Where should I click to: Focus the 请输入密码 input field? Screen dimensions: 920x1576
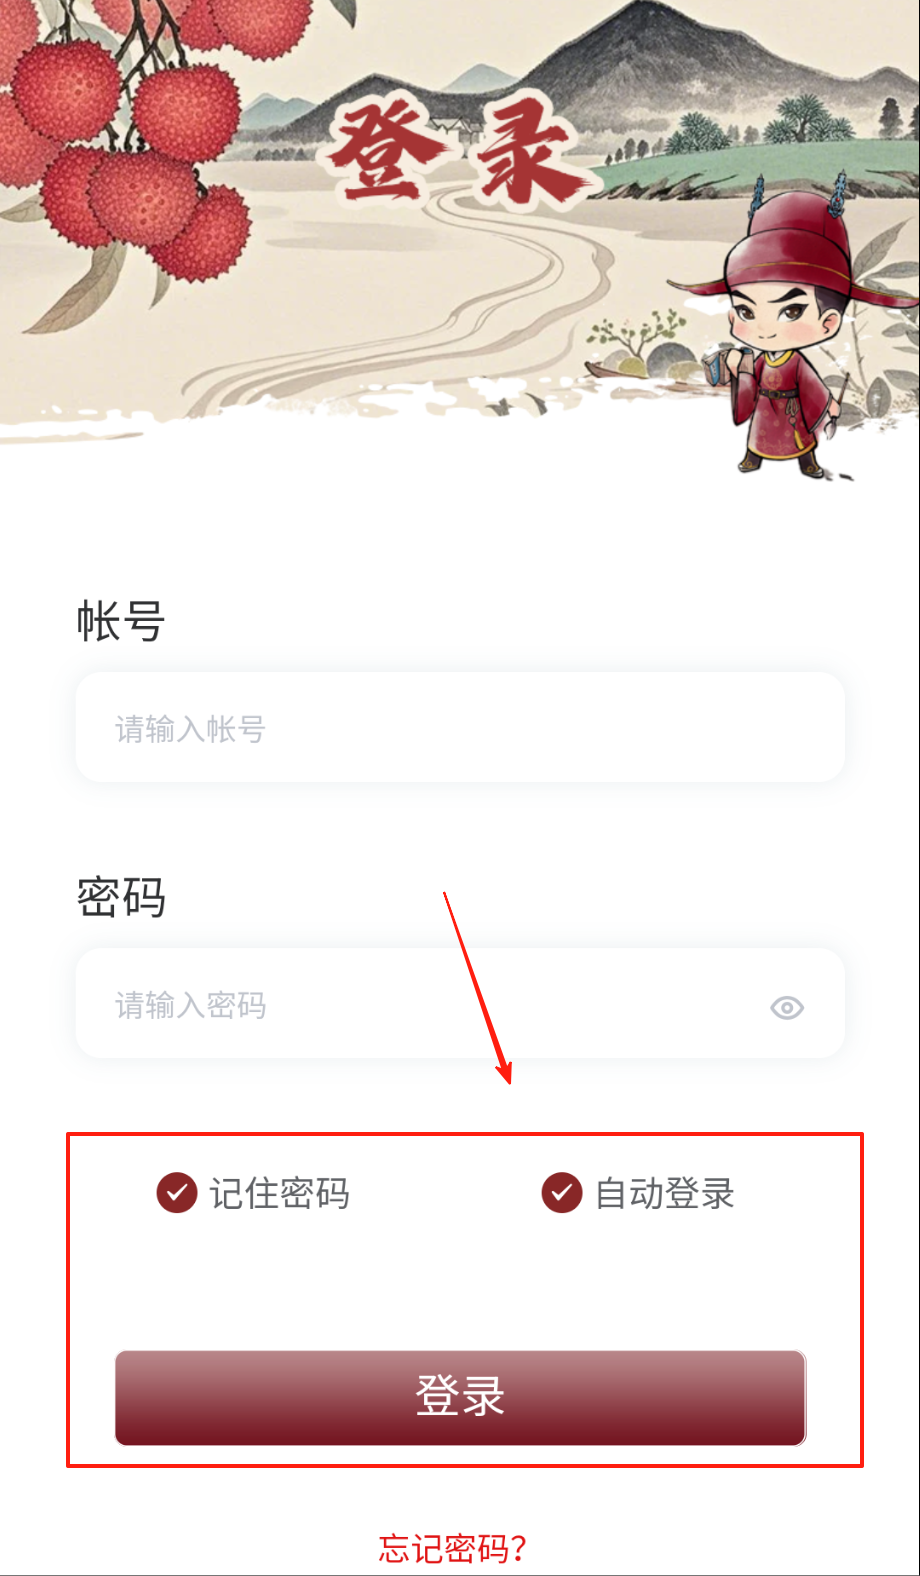point(460,1003)
